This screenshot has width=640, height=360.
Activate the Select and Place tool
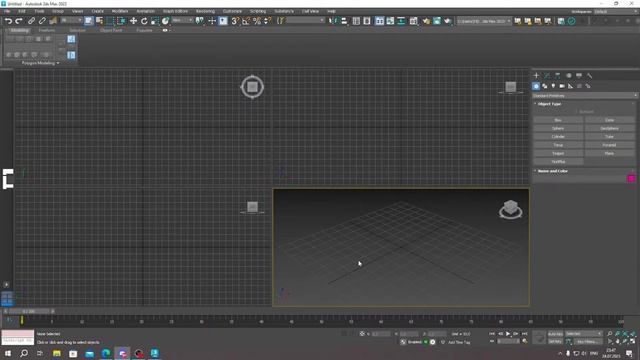(x=165, y=21)
